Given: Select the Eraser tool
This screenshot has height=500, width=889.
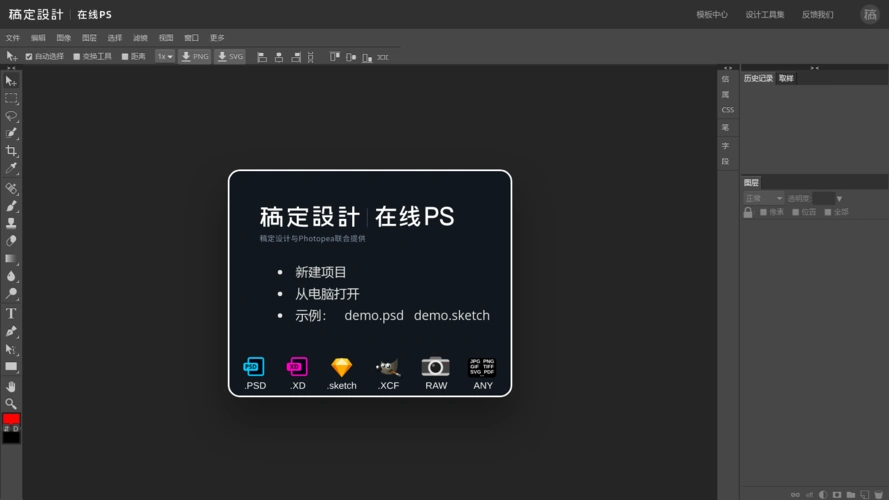Looking at the screenshot, I should pos(11,241).
